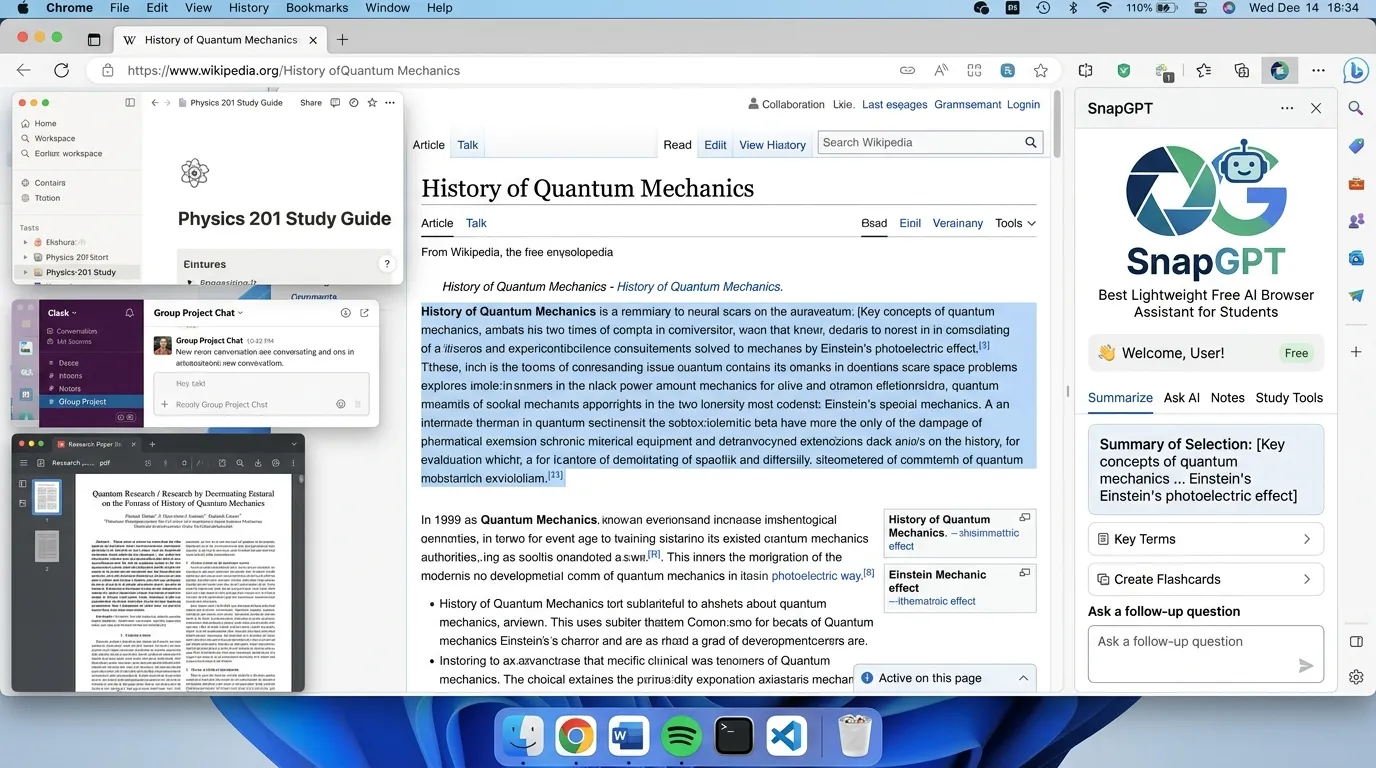Image resolution: width=1376 pixels, height=768 pixels.
Task: Click the Search Wikipedia input field
Action: (919, 143)
